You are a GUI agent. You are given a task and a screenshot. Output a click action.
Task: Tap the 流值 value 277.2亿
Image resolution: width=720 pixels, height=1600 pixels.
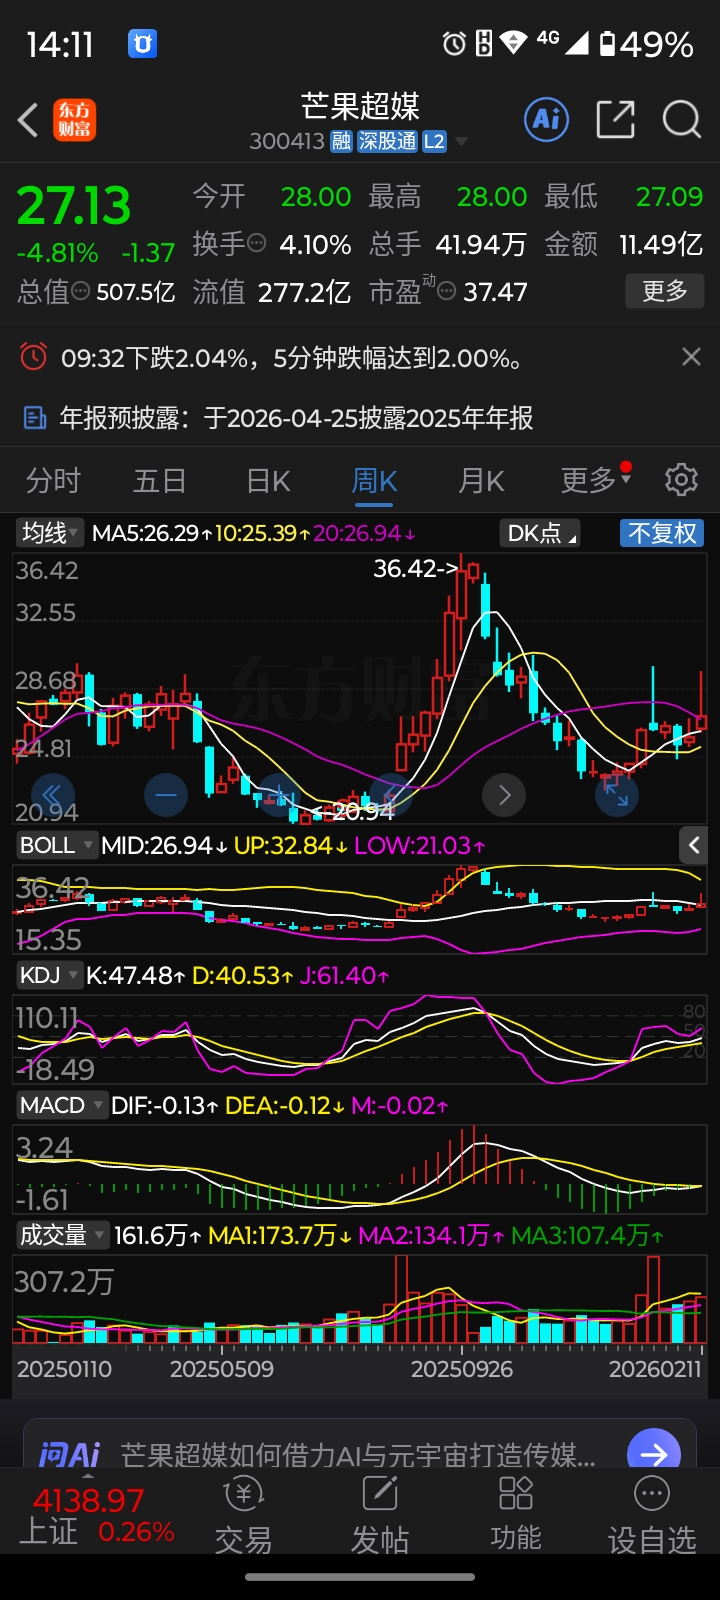tap(304, 292)
